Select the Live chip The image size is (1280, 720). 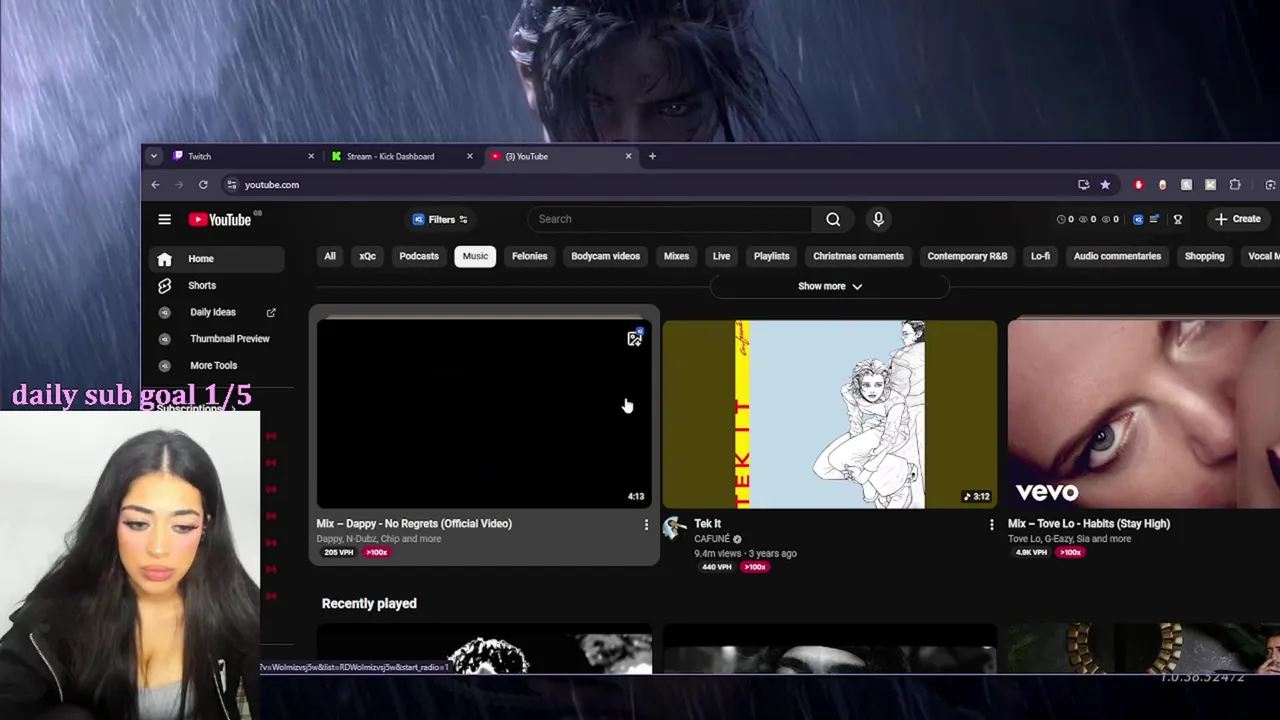(721, 256)
